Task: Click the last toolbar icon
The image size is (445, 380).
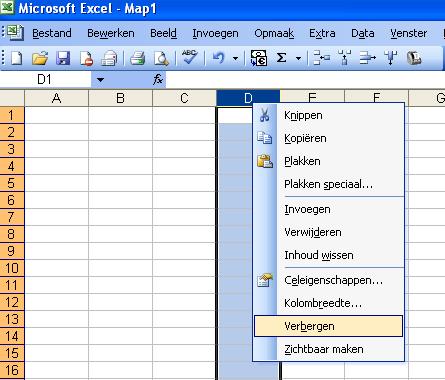Action: pos(414,58)
